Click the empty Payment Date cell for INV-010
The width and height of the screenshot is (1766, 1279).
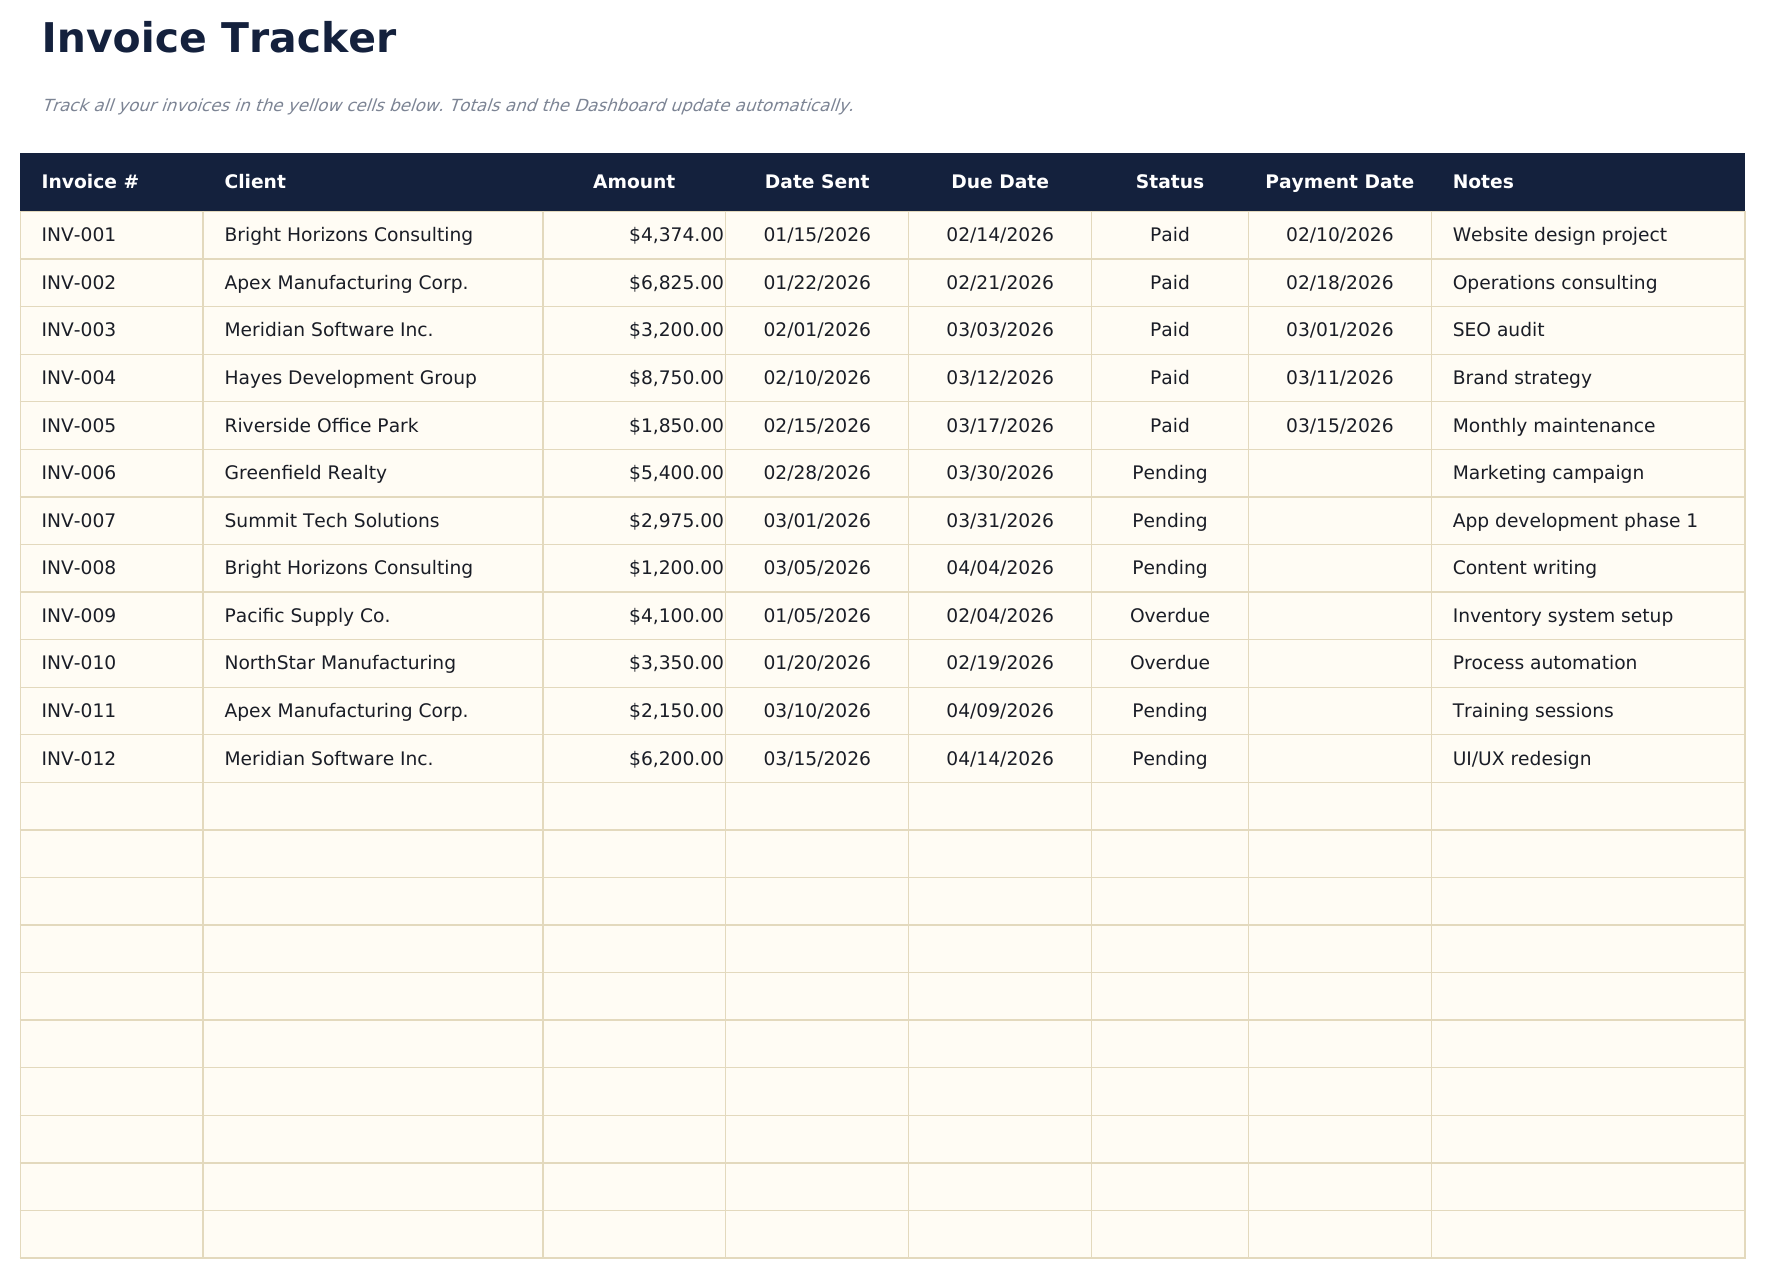(x=1339, y=662)
